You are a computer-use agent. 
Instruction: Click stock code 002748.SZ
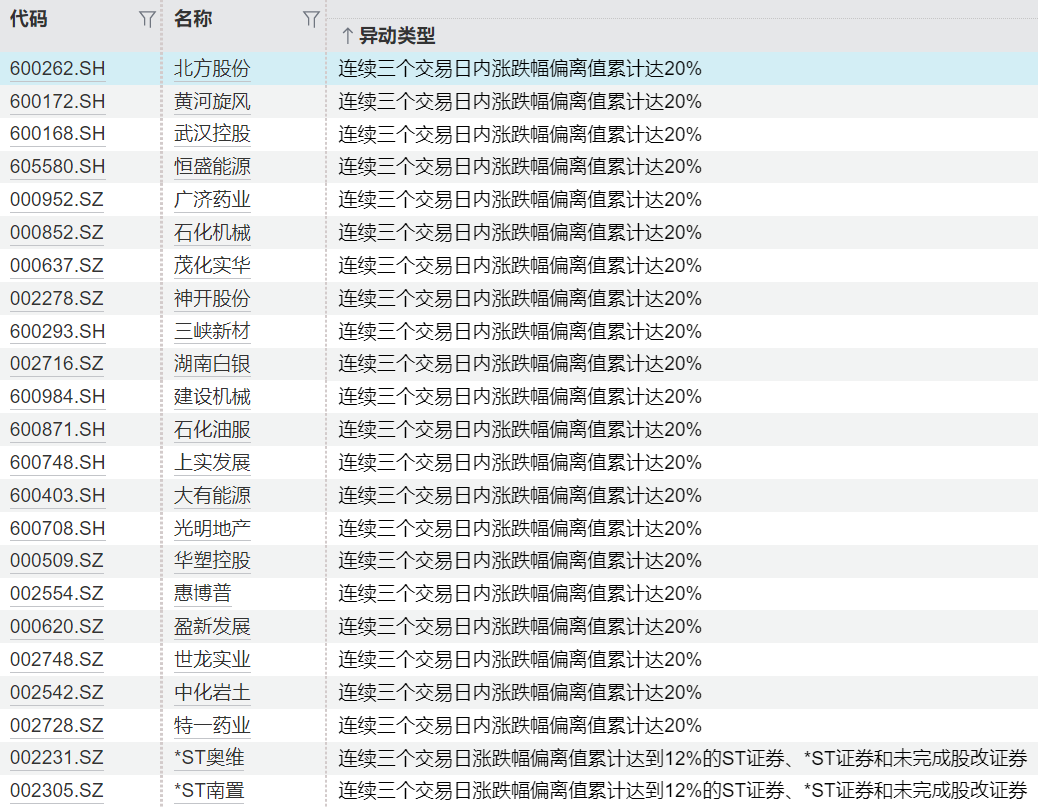[x=56, y=659]
